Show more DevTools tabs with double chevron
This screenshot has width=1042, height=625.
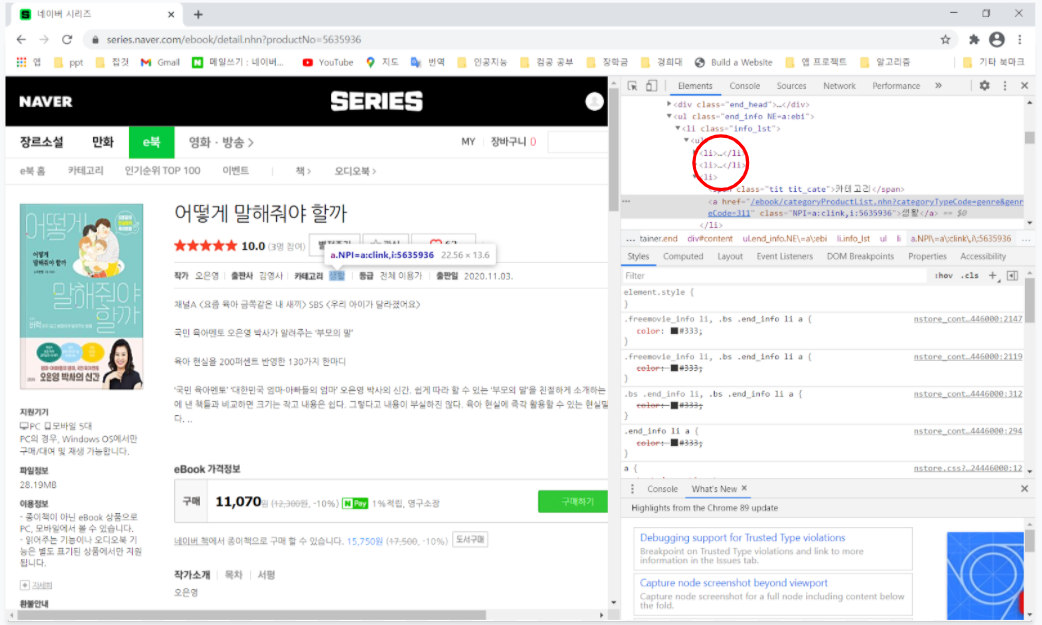click(938, 86)
